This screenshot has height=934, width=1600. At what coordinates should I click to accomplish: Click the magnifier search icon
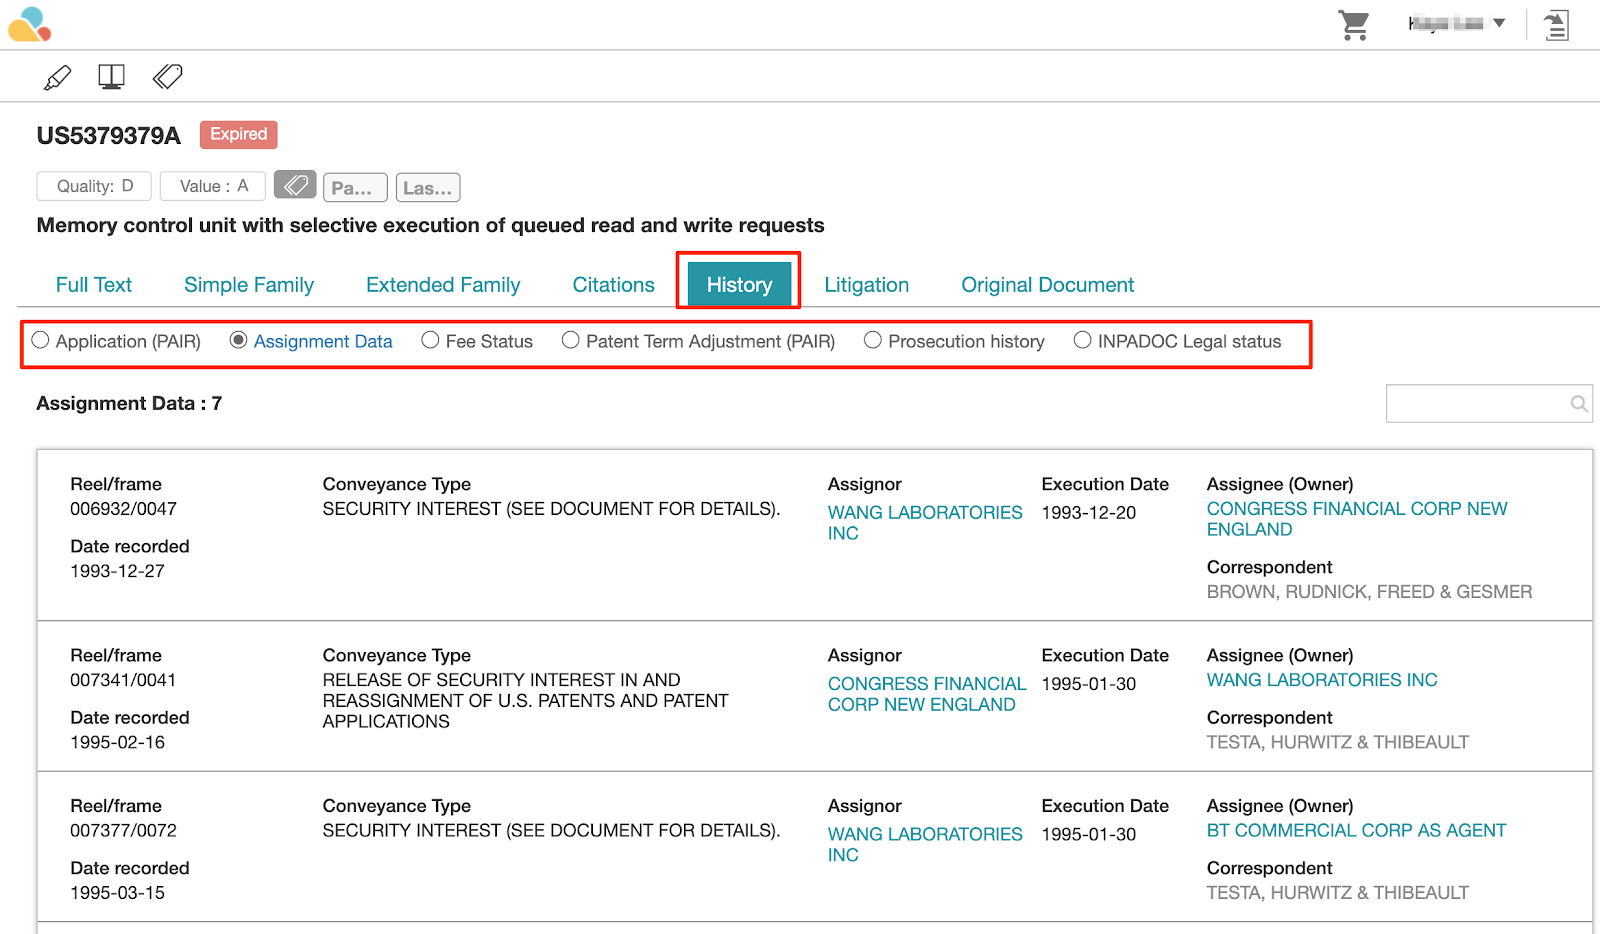1579,404
